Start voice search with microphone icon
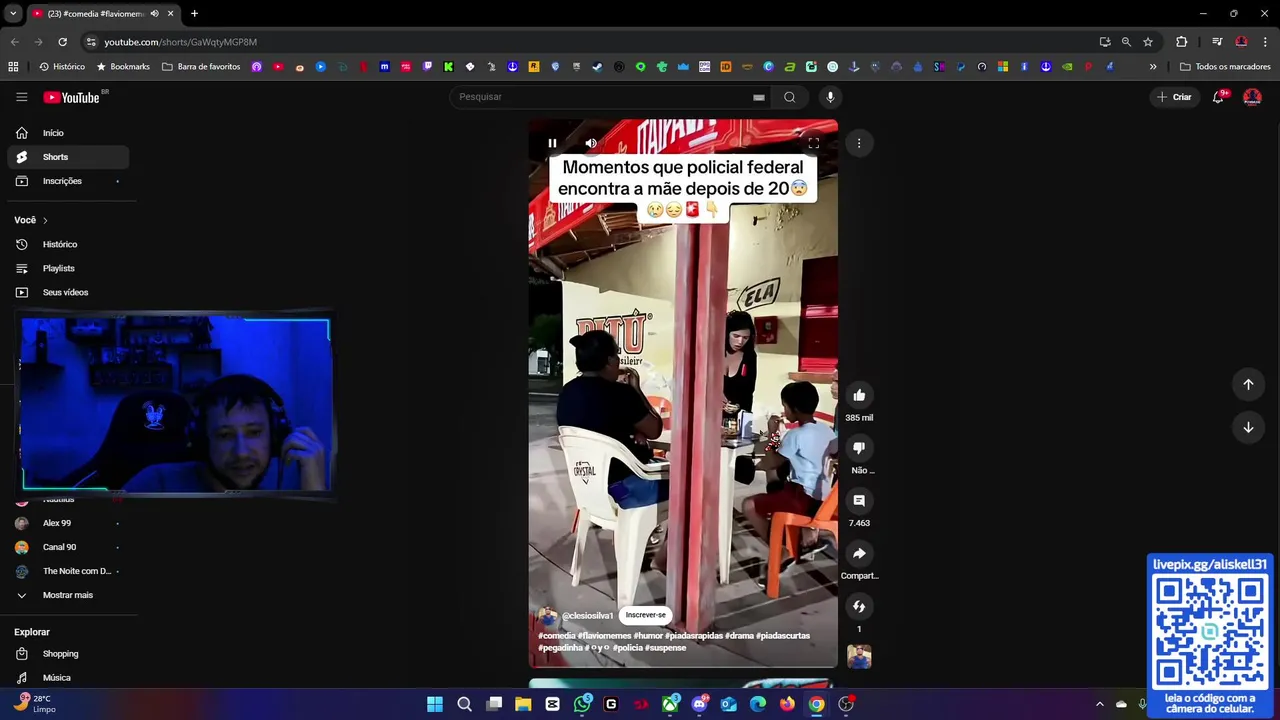The height and width of the screenshot is (720, 1280). pos(830,97)
